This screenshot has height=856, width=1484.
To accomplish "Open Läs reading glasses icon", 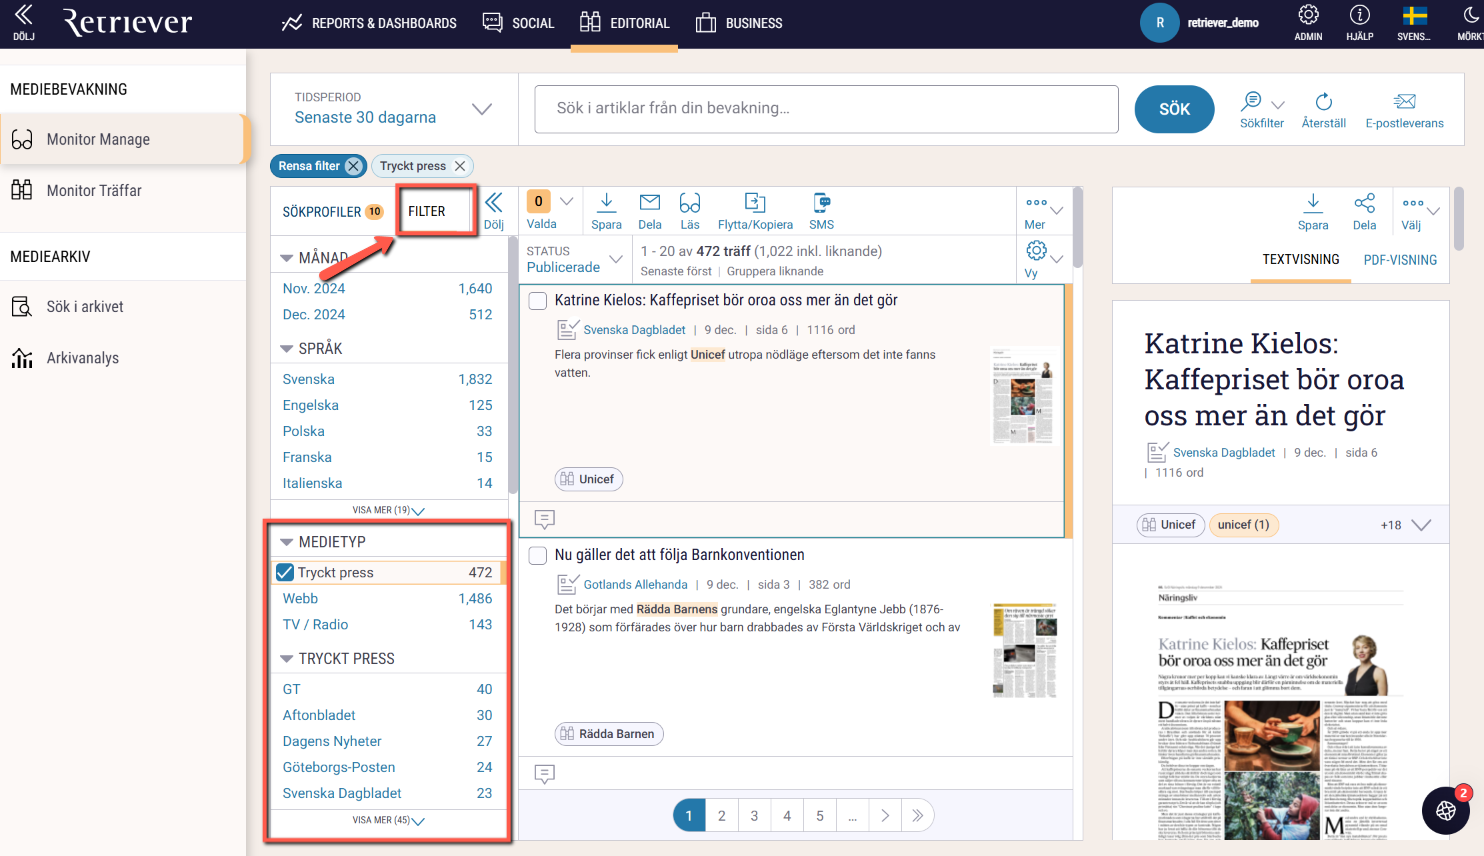I will [690, 211].
